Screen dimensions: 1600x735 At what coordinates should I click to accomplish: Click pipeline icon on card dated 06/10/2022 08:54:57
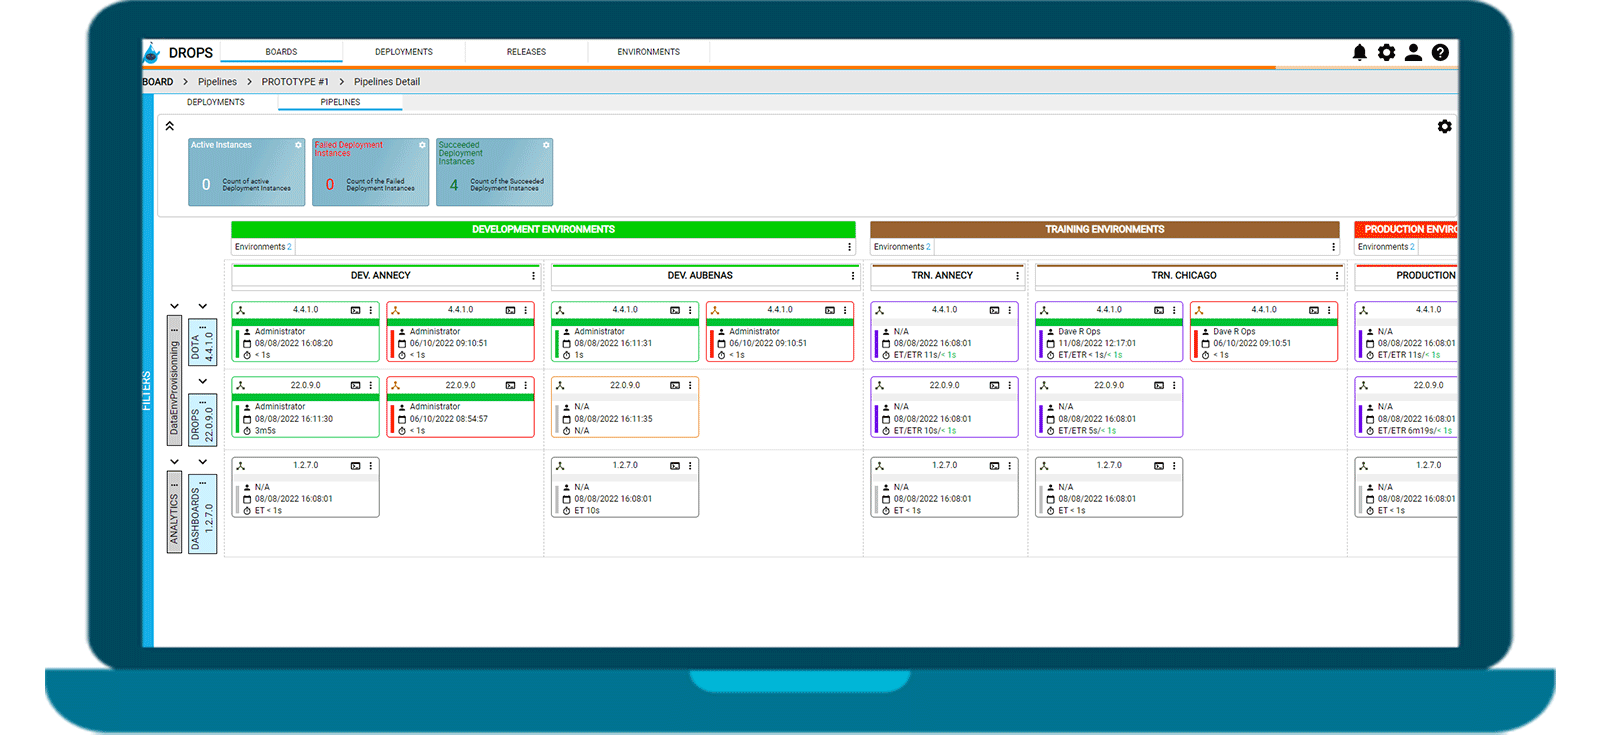396,385
